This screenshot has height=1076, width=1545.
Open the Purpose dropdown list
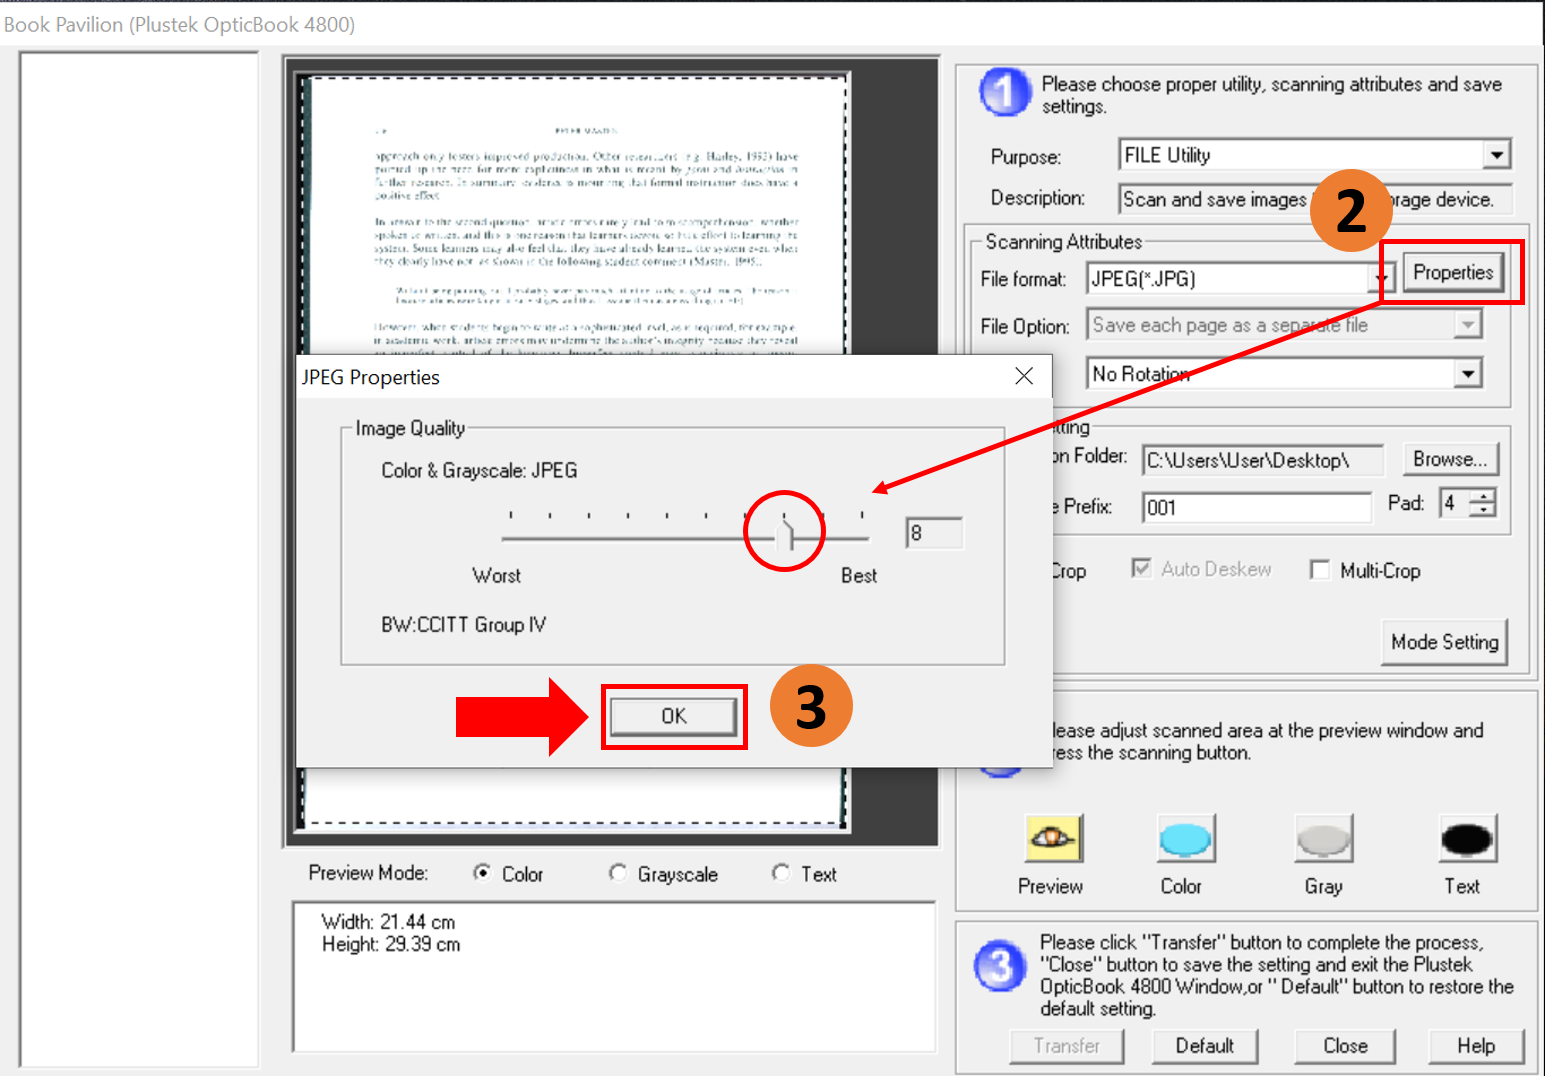(1496, 155)
